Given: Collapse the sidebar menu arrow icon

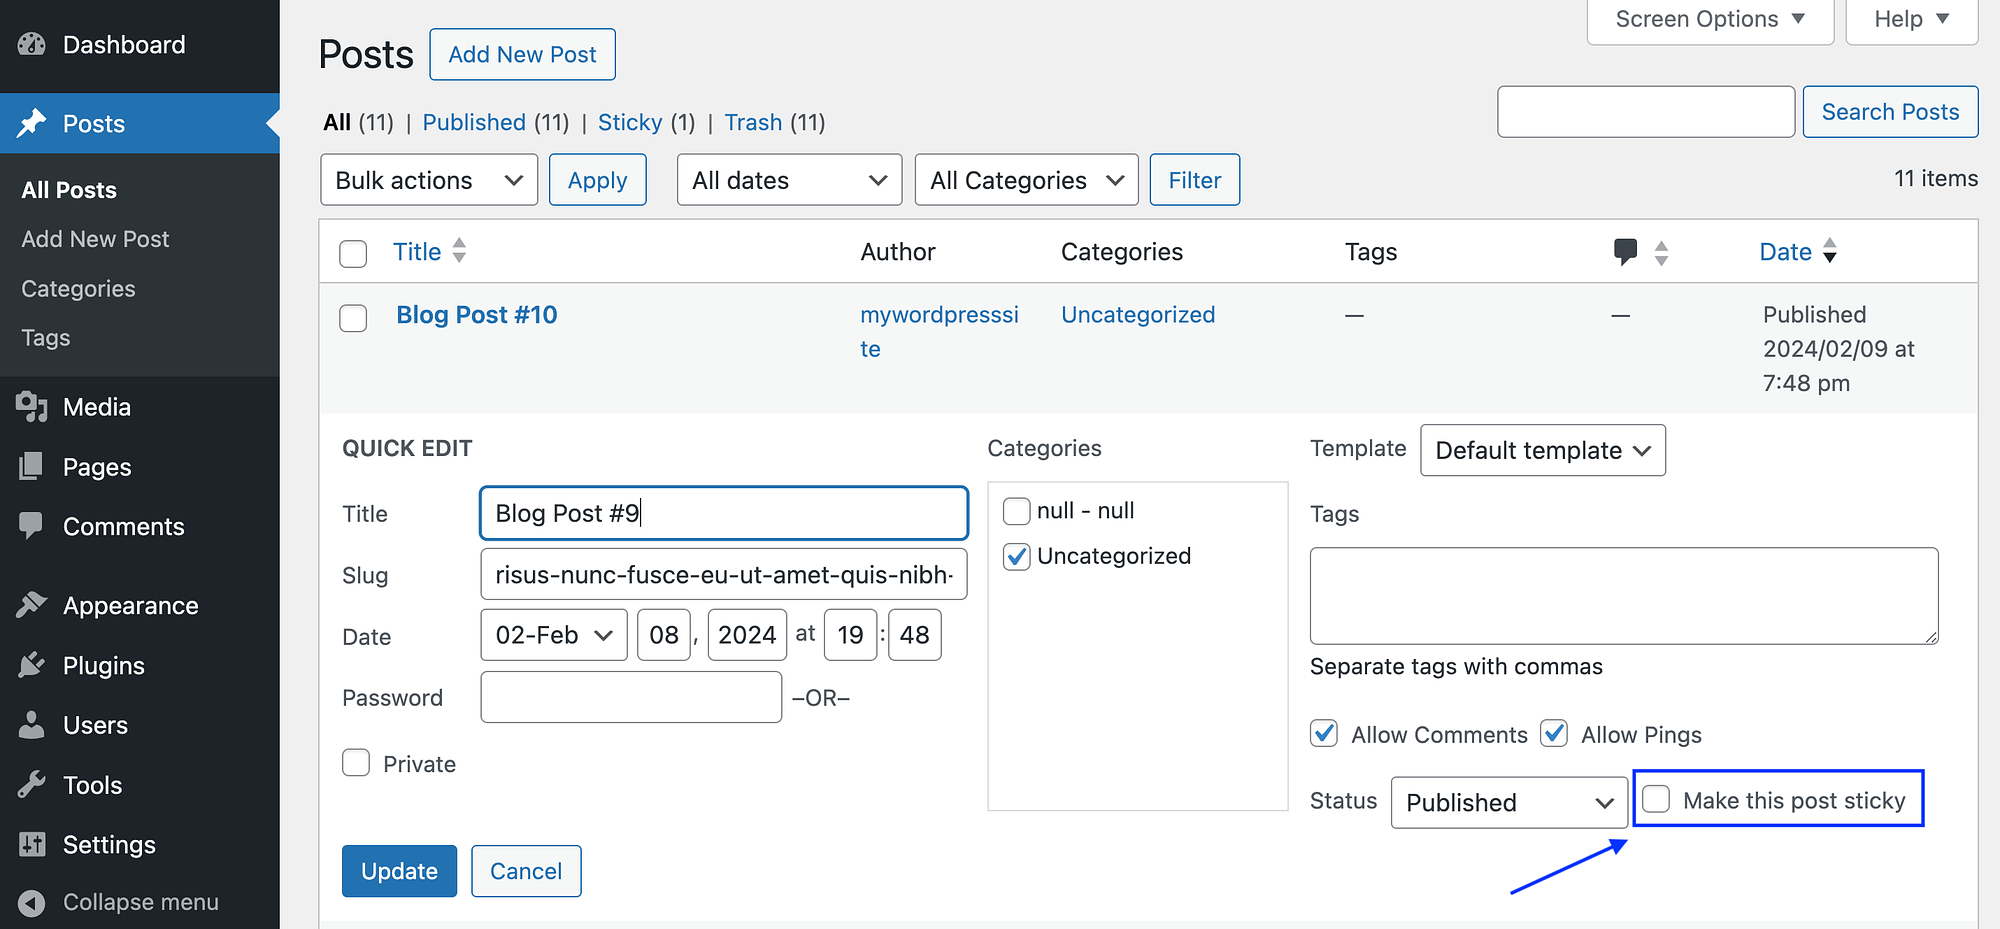Looking at the screenshot, I should coord(32,902).
